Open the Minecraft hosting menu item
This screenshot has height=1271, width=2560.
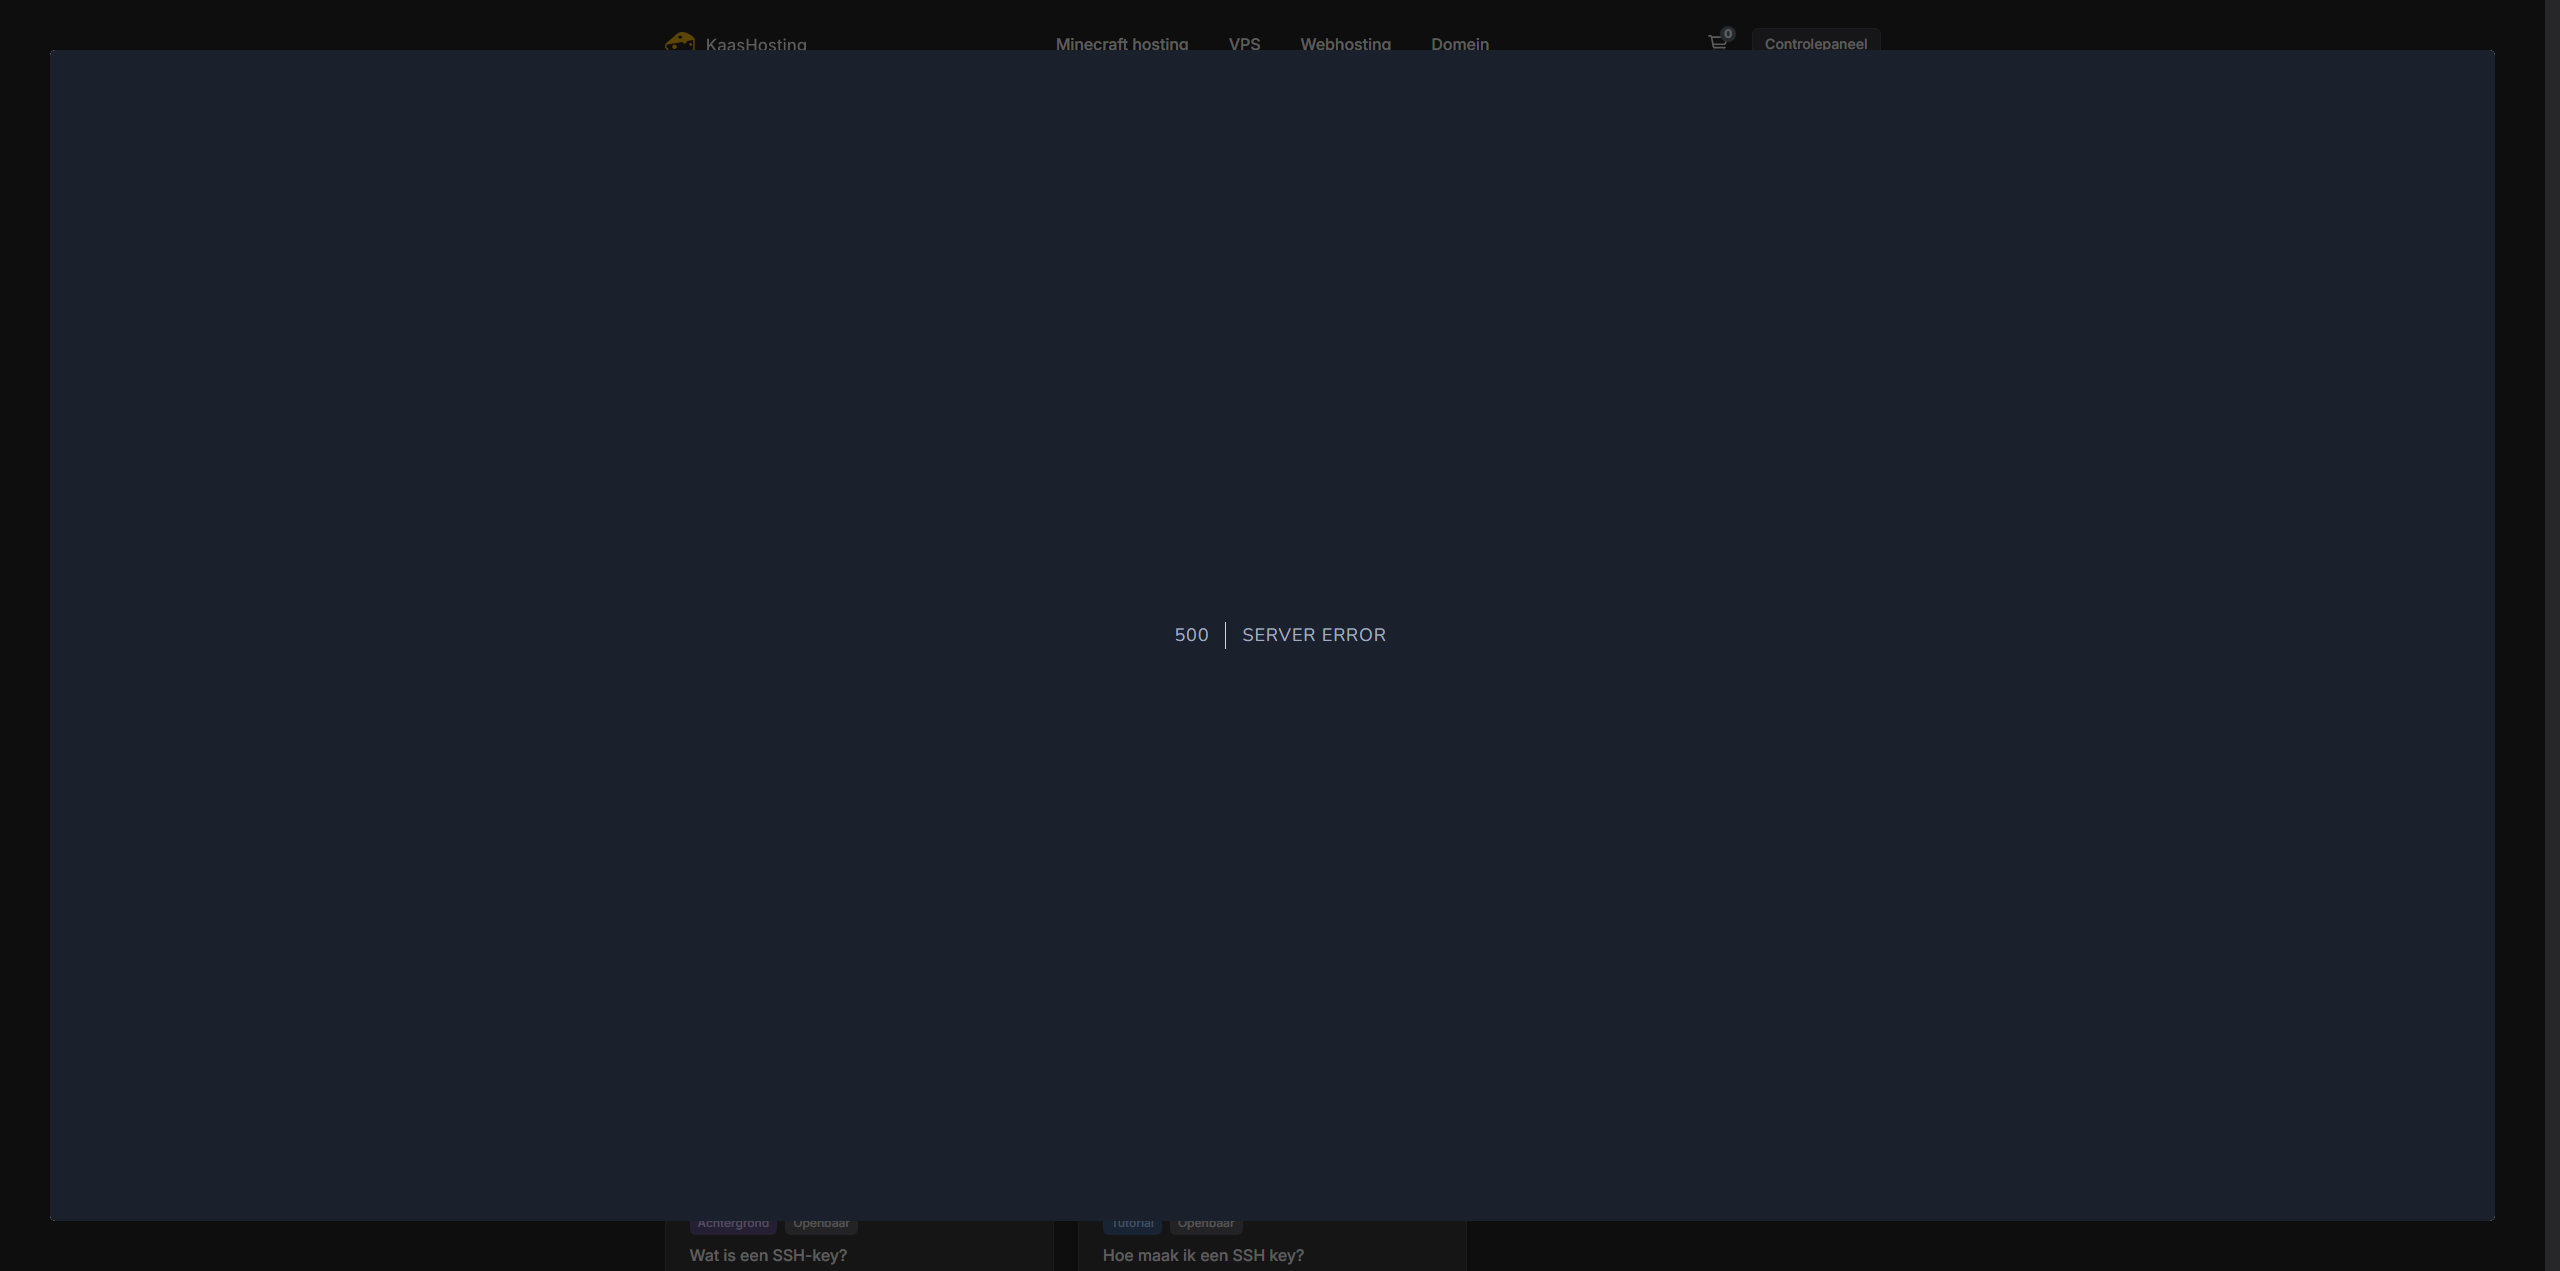point(1121,43)
